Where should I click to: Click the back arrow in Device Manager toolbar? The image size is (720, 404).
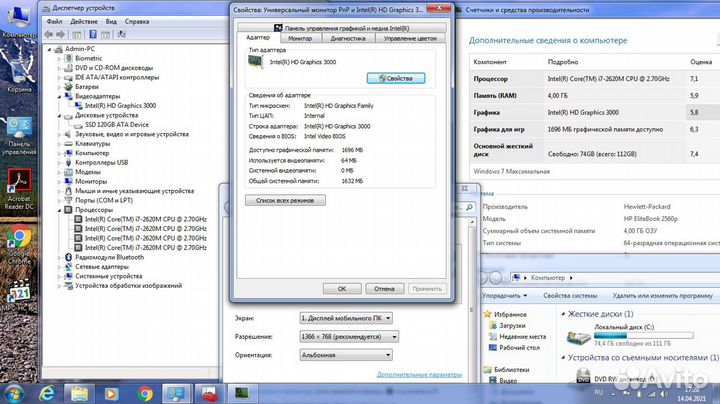tap(49, 34)
